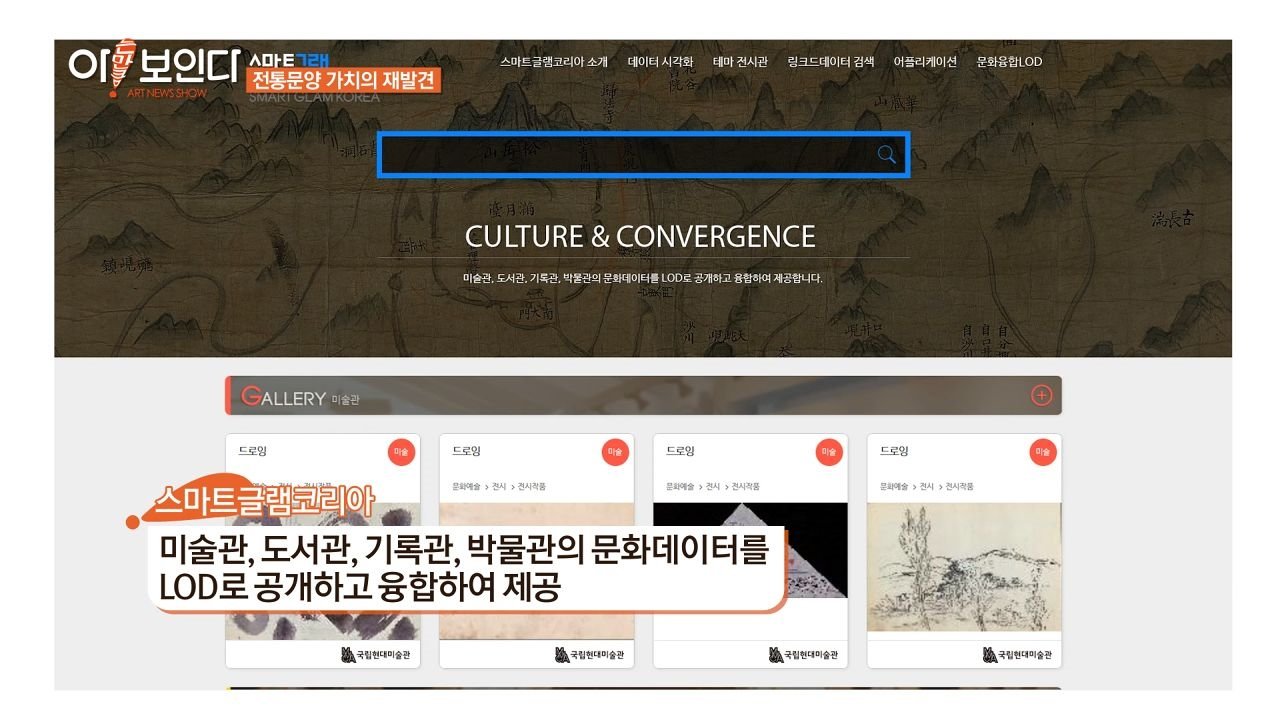
Task: Click 국립현대미술관 logo on the second card
Action: pos(589,655)
